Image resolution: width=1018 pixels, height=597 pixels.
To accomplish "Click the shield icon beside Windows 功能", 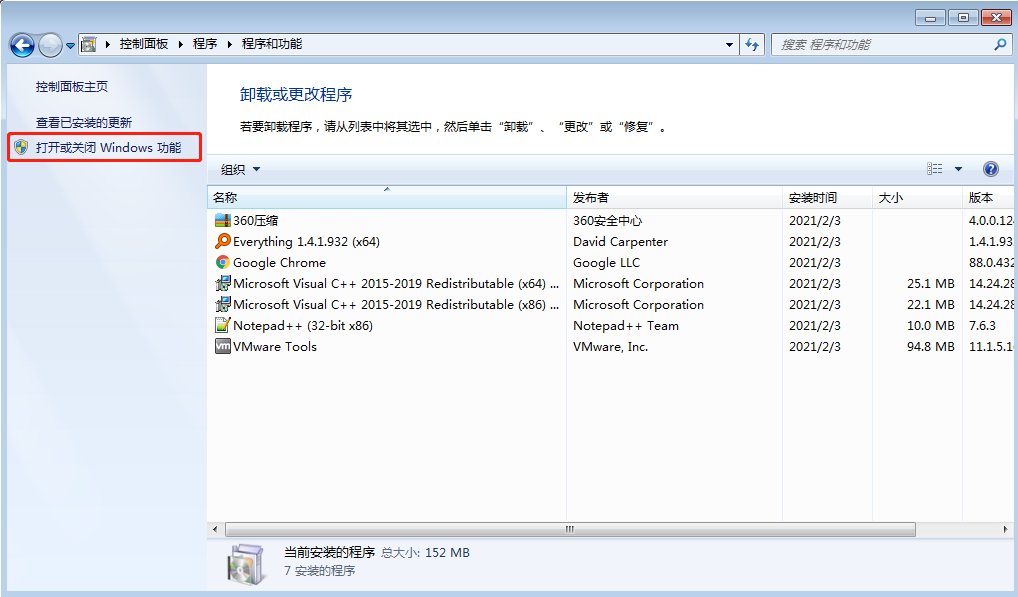I will 21,147.
